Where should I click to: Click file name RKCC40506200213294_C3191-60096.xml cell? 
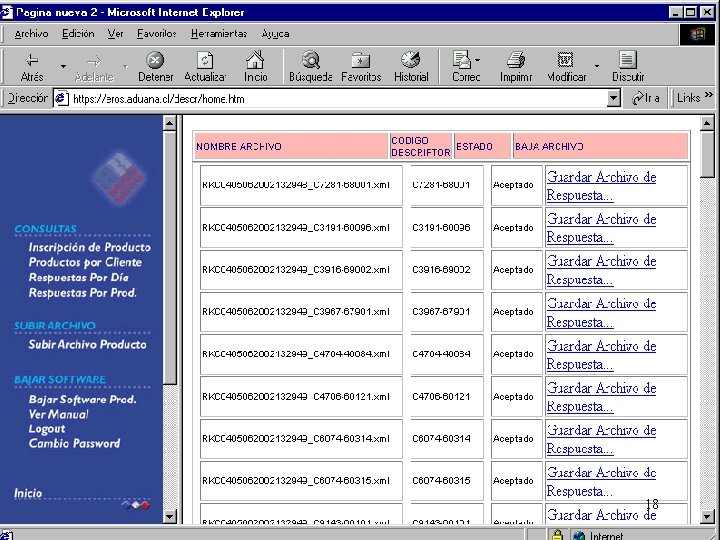[x=301, y=228]
